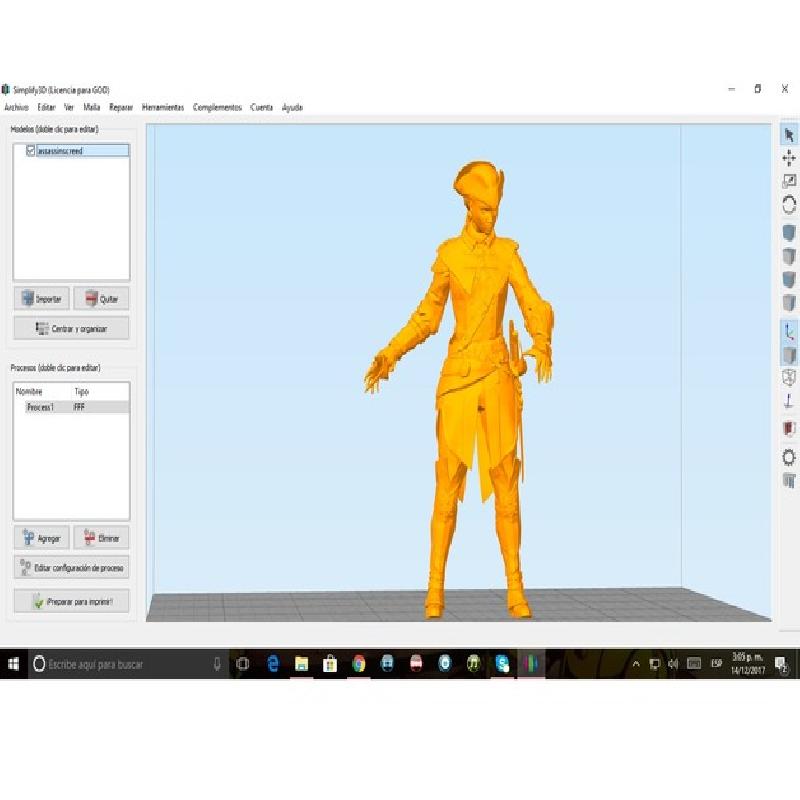Click Centrar y organizar button
Image resolution: width=800 pixels, height=800 pixels.
71,329
